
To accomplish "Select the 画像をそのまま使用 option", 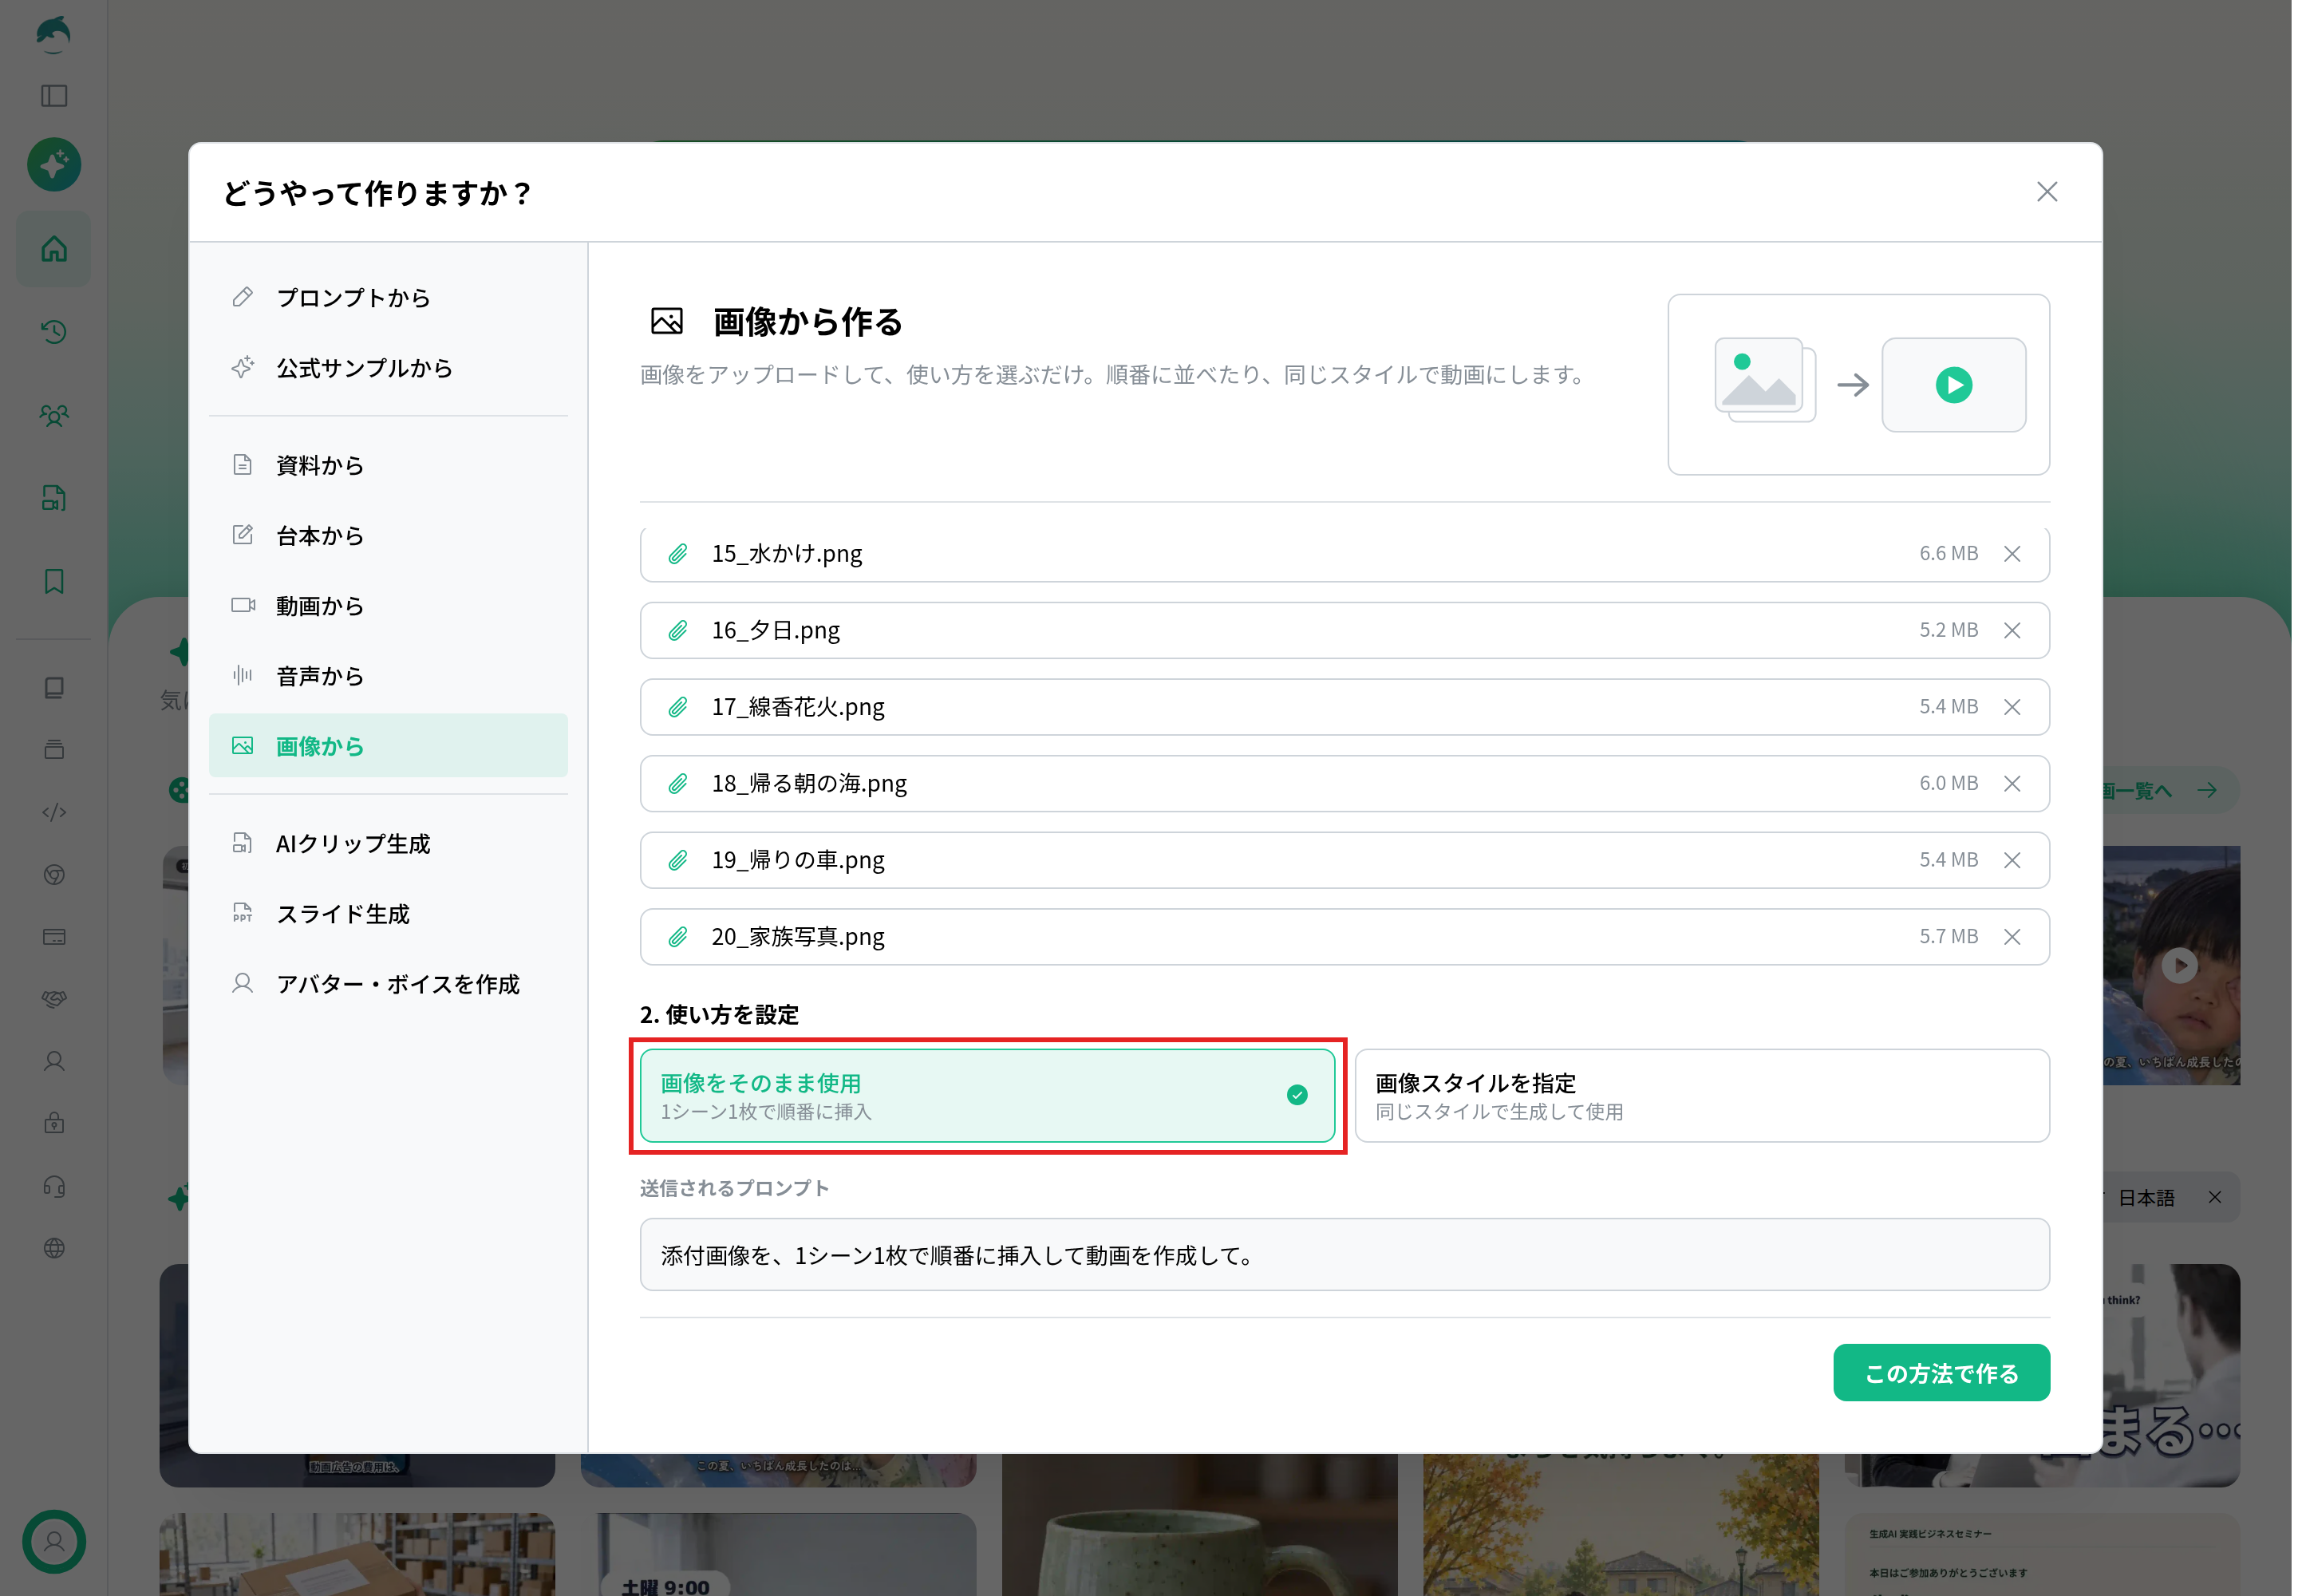I will coord(987,1096).
